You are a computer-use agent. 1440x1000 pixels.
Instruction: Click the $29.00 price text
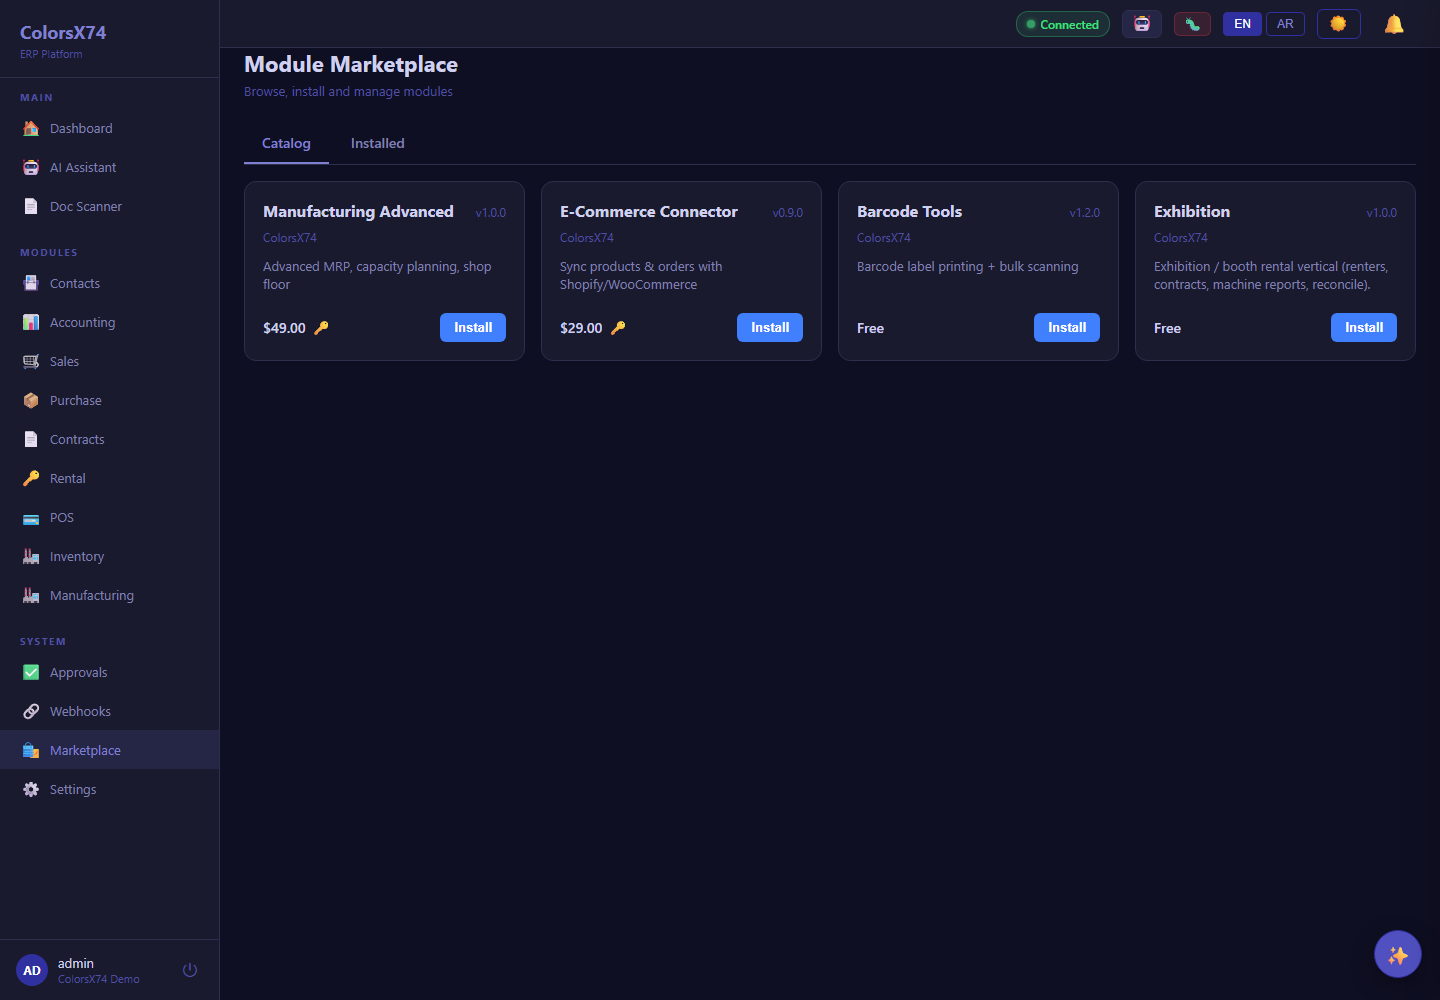coord(581,328)
